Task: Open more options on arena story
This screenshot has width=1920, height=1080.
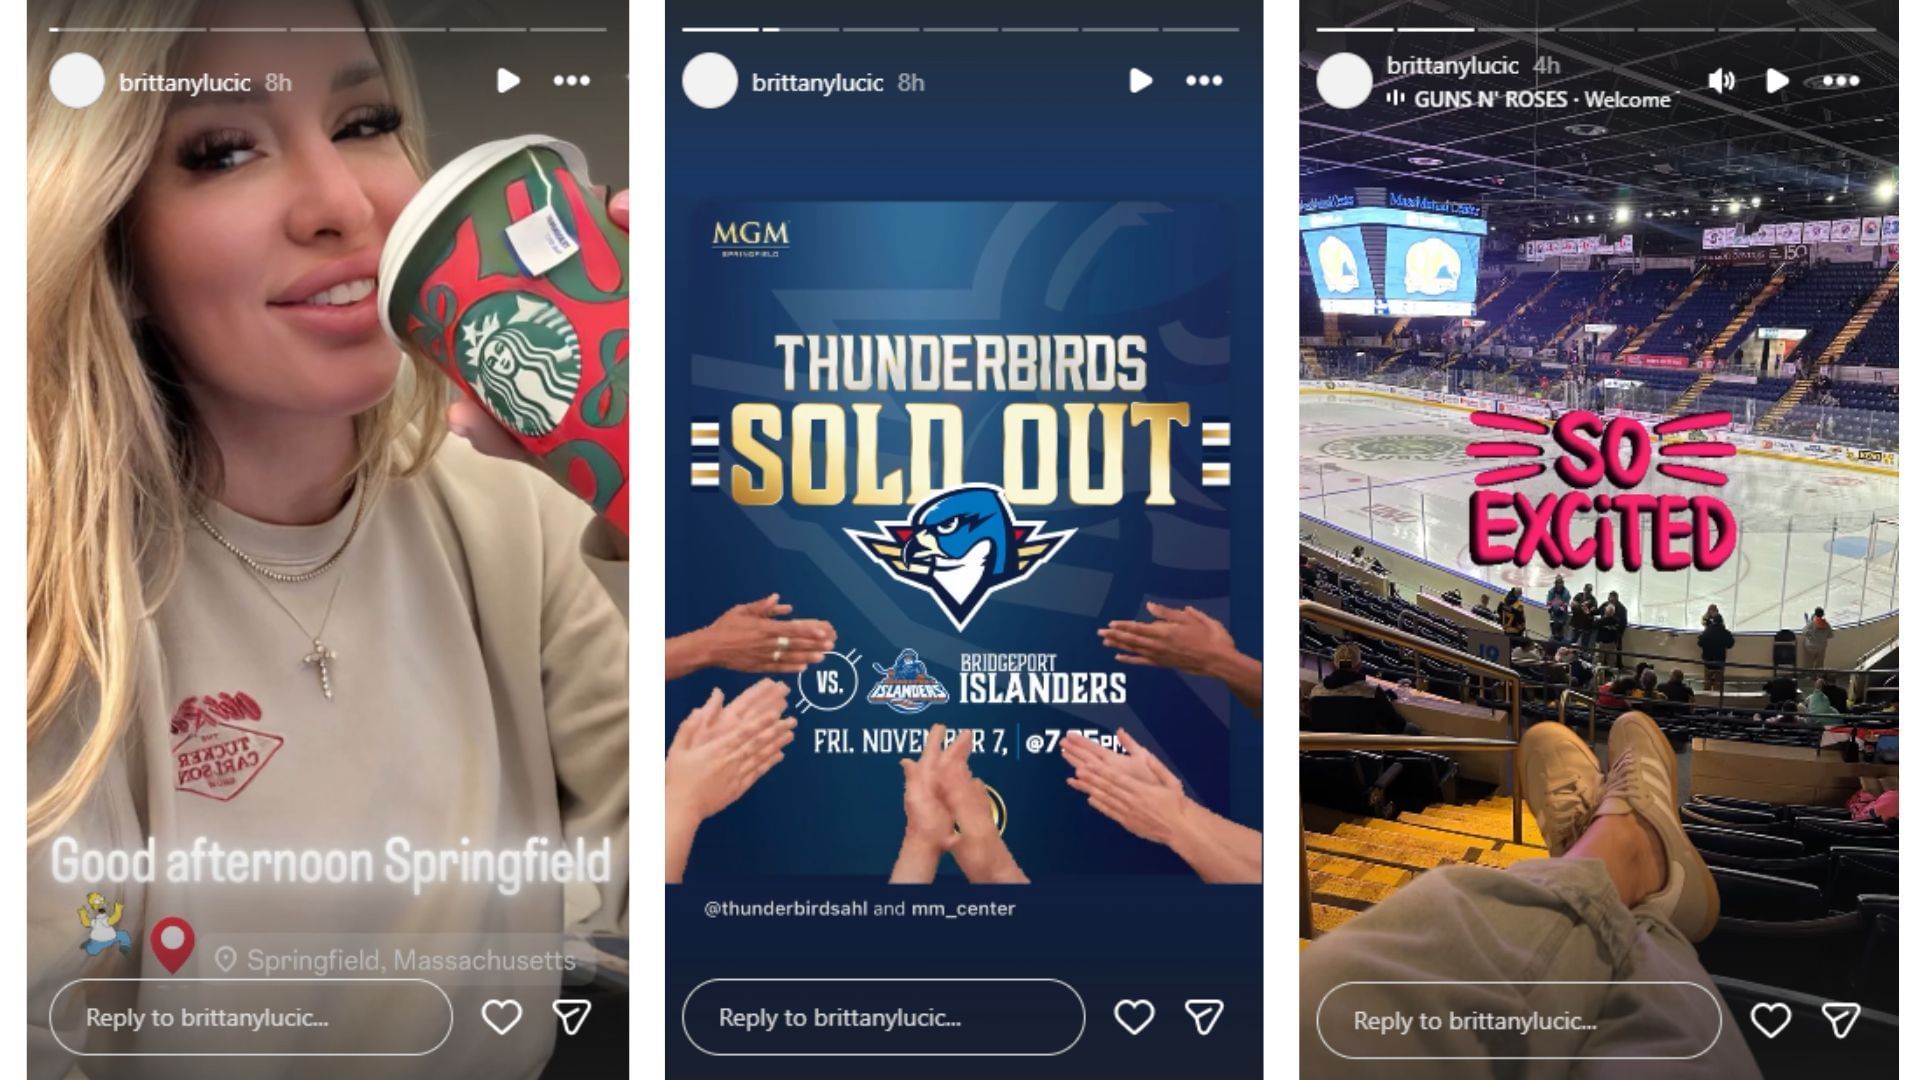Action: (x=1840, y=81)
